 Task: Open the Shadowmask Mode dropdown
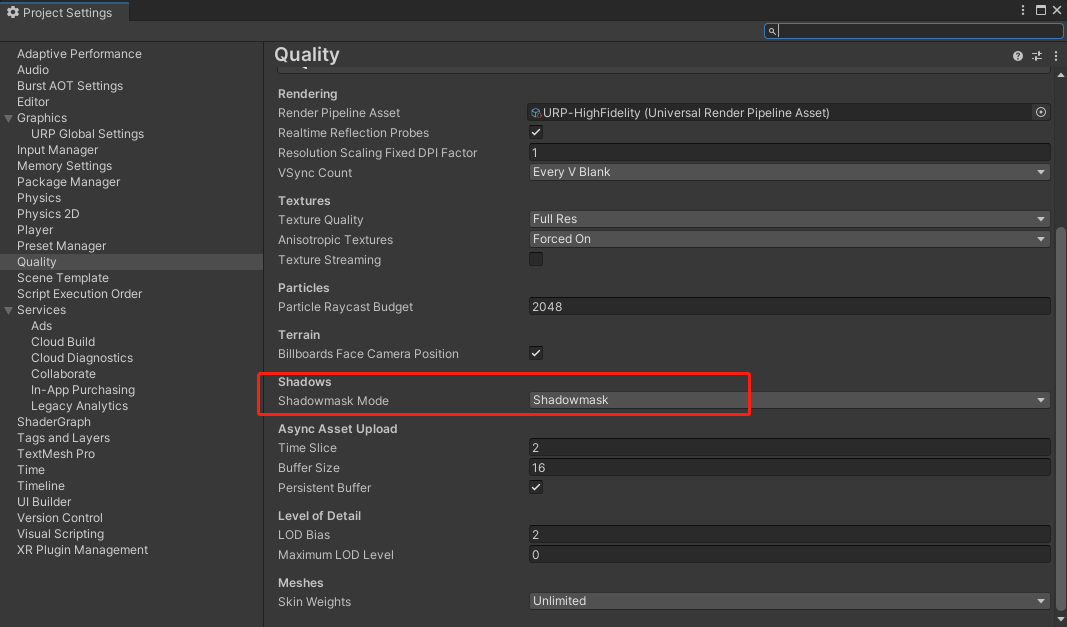click(x=790, y=400)
